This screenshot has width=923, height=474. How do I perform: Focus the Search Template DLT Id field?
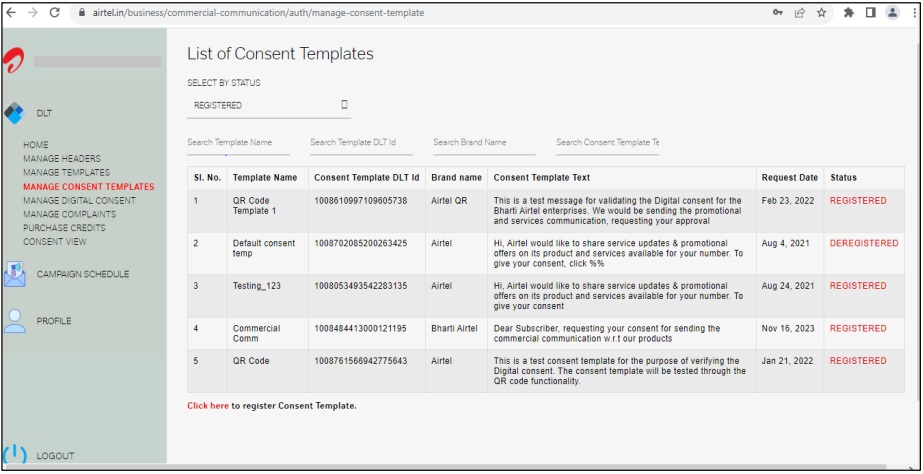click(361, 143)
